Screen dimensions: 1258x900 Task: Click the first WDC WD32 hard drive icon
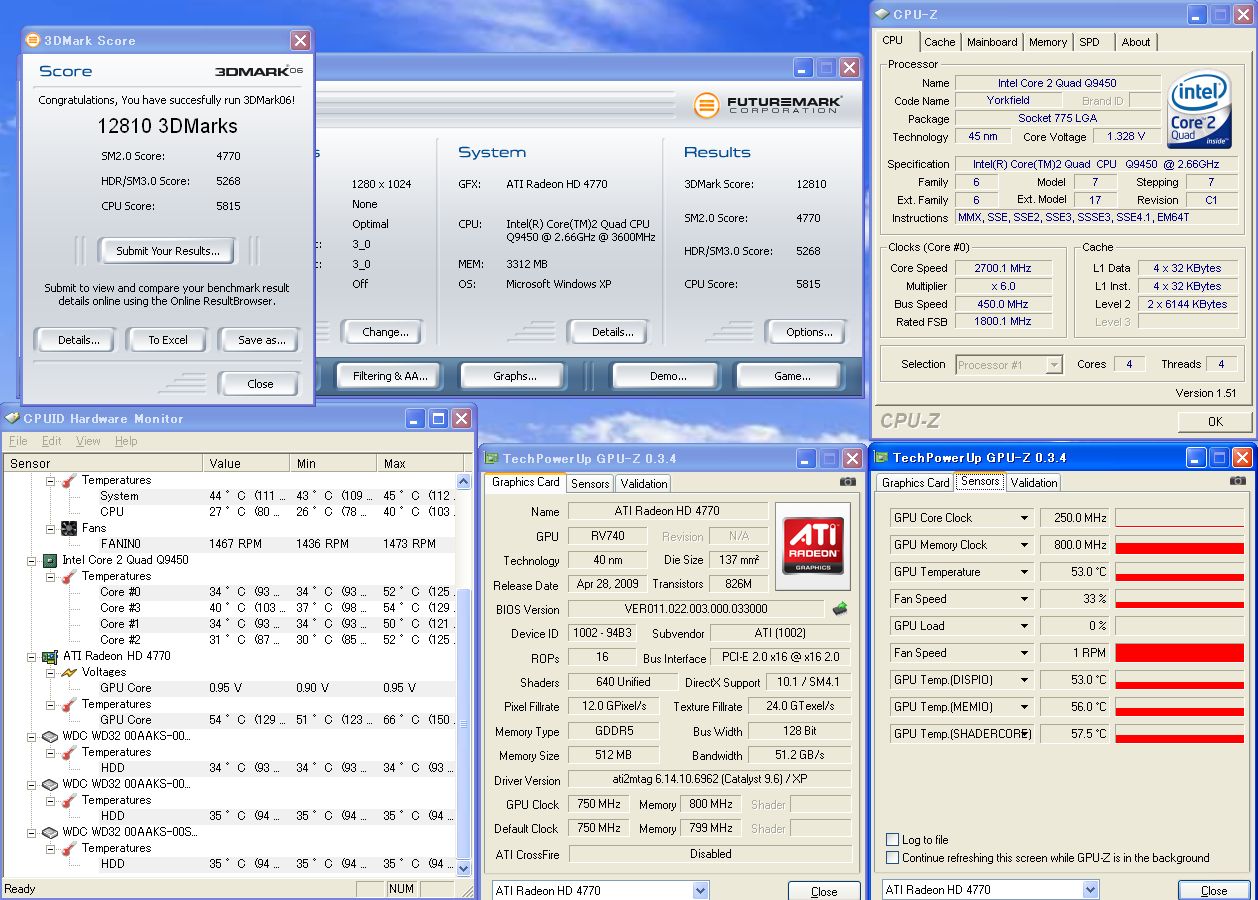pos(49,736)
